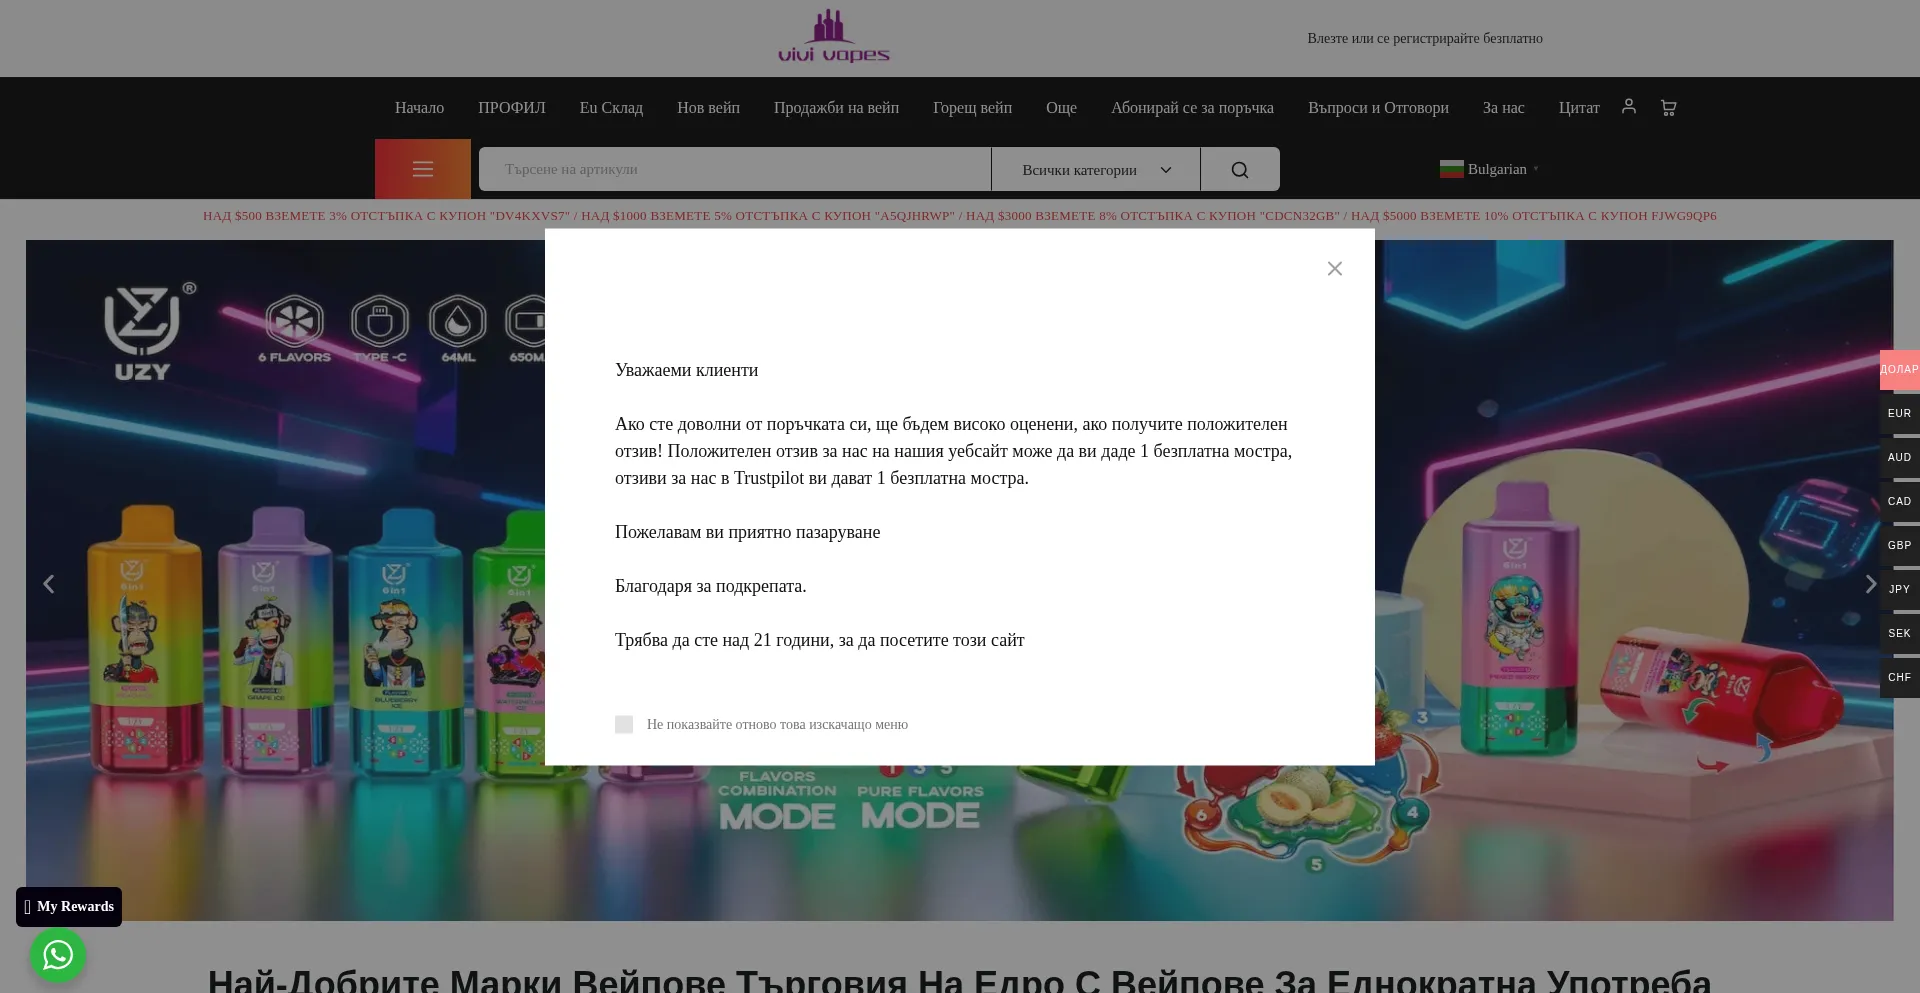
Task: Switch currency to GBP
Action: pyautogui.click(x=1900, y=546)
